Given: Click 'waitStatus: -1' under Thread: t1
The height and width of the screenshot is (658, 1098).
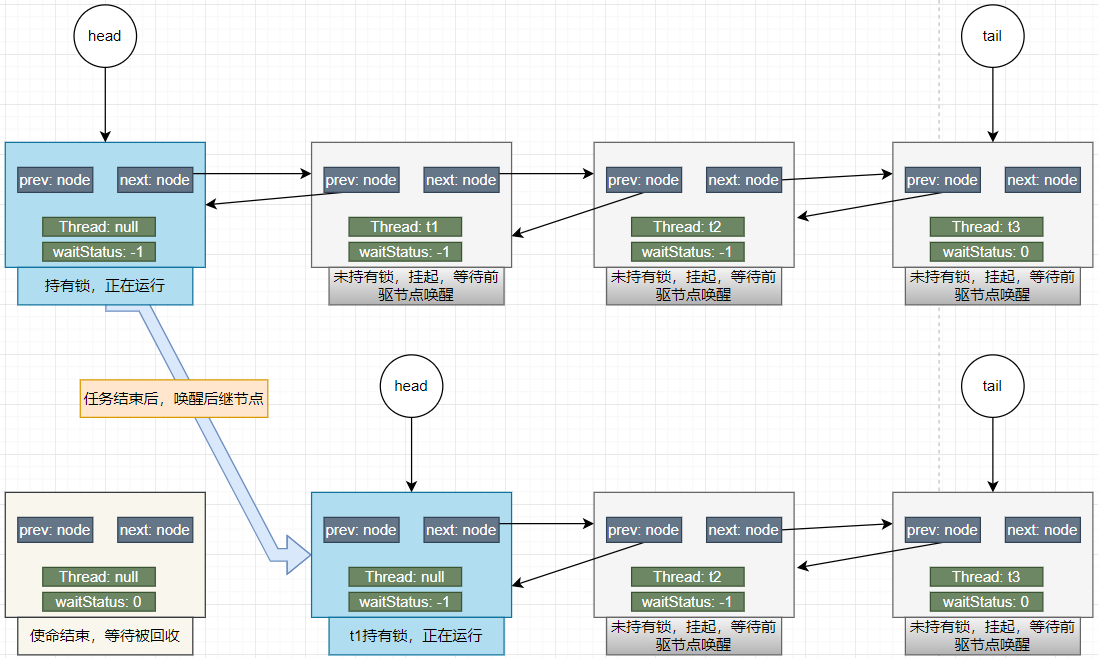Looking at the screenshot, I should [x=405, y=252].
